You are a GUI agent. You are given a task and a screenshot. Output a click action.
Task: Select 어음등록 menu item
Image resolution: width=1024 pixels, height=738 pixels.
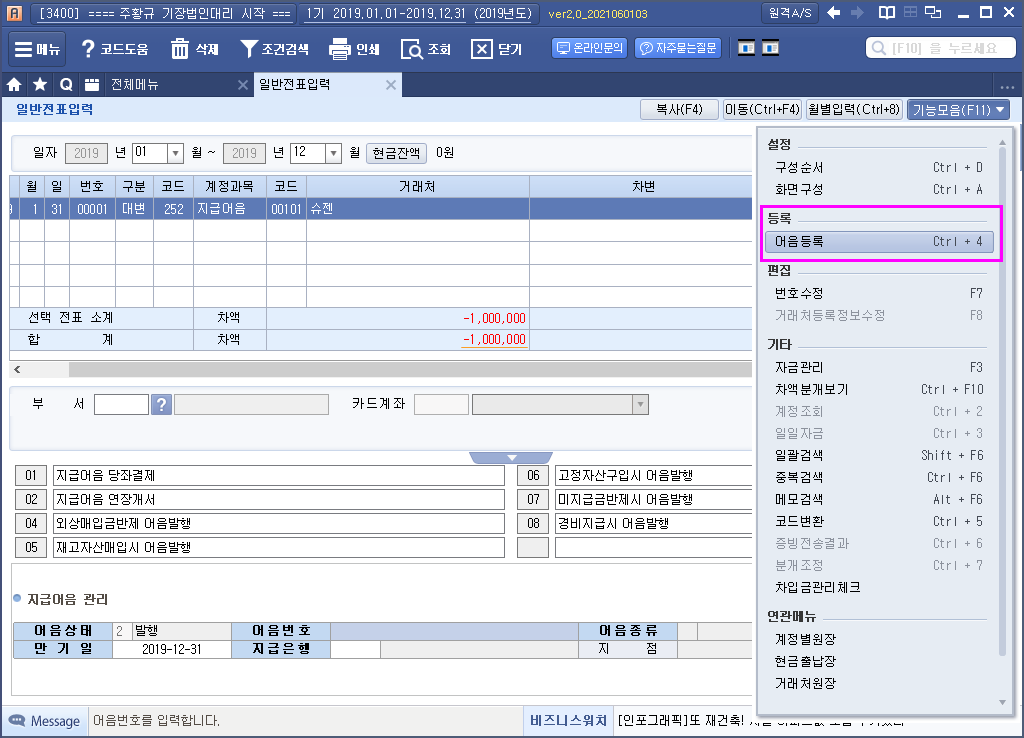coord(878,242)
